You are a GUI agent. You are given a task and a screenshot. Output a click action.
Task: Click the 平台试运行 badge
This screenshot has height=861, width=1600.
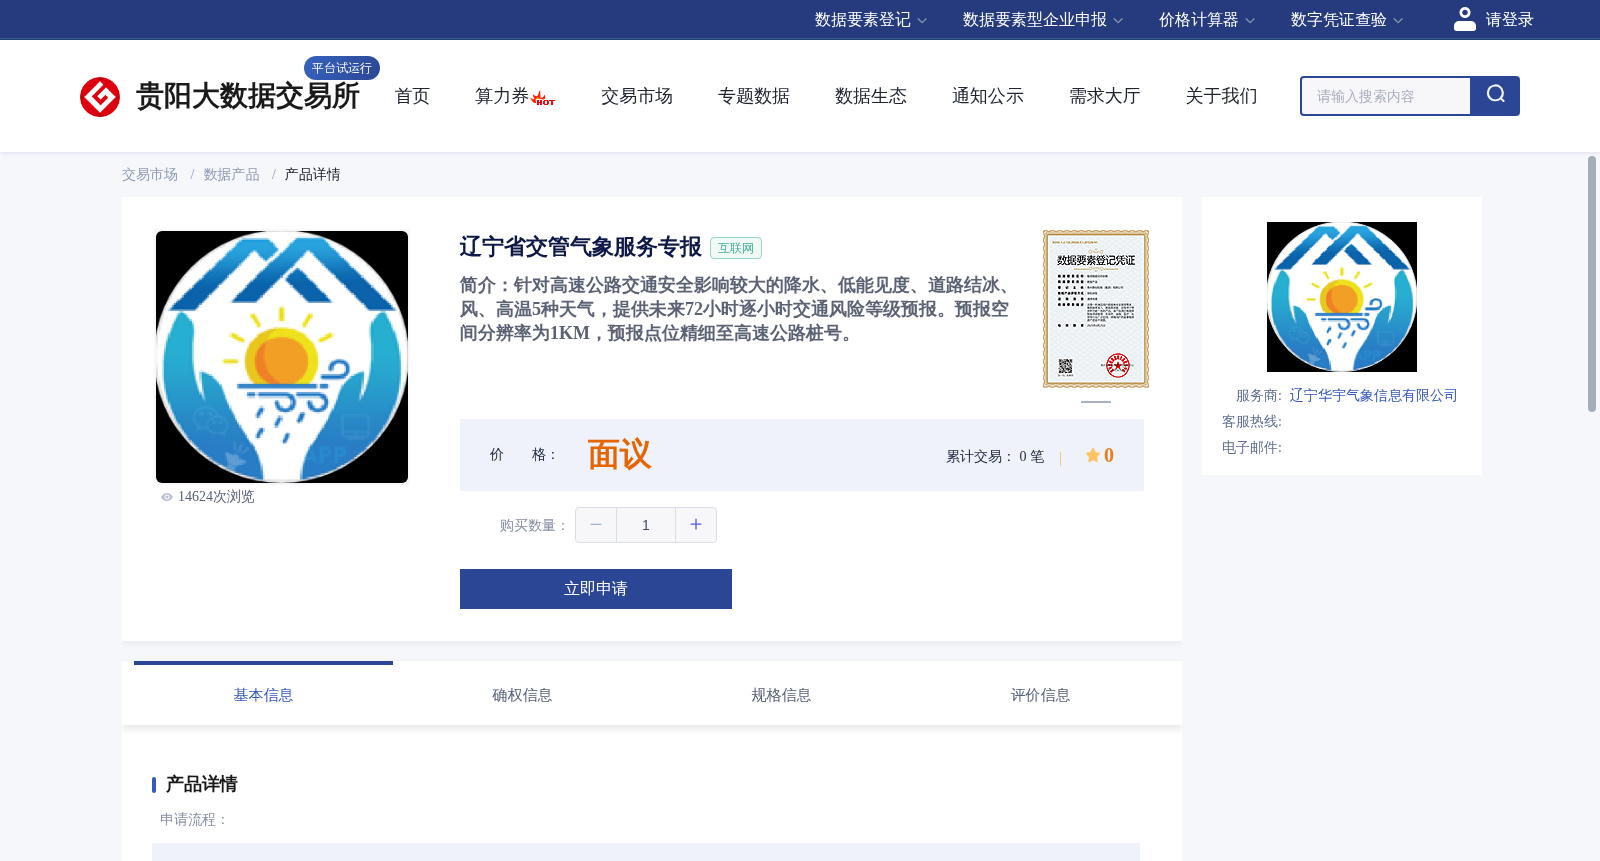point(342,68)
